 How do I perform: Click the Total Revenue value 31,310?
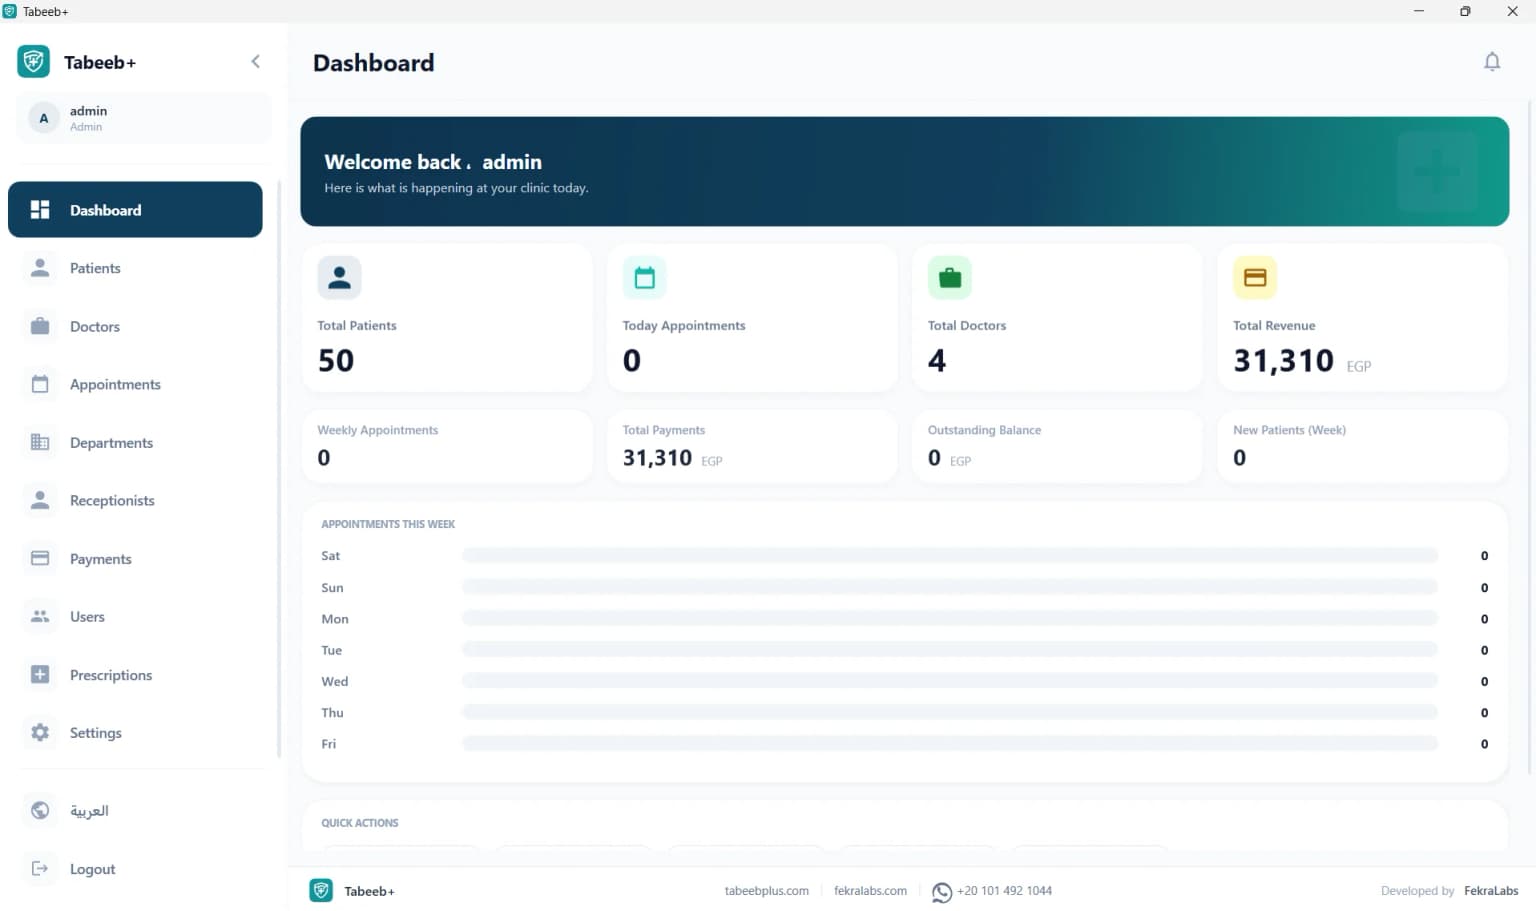point(1283,360)
